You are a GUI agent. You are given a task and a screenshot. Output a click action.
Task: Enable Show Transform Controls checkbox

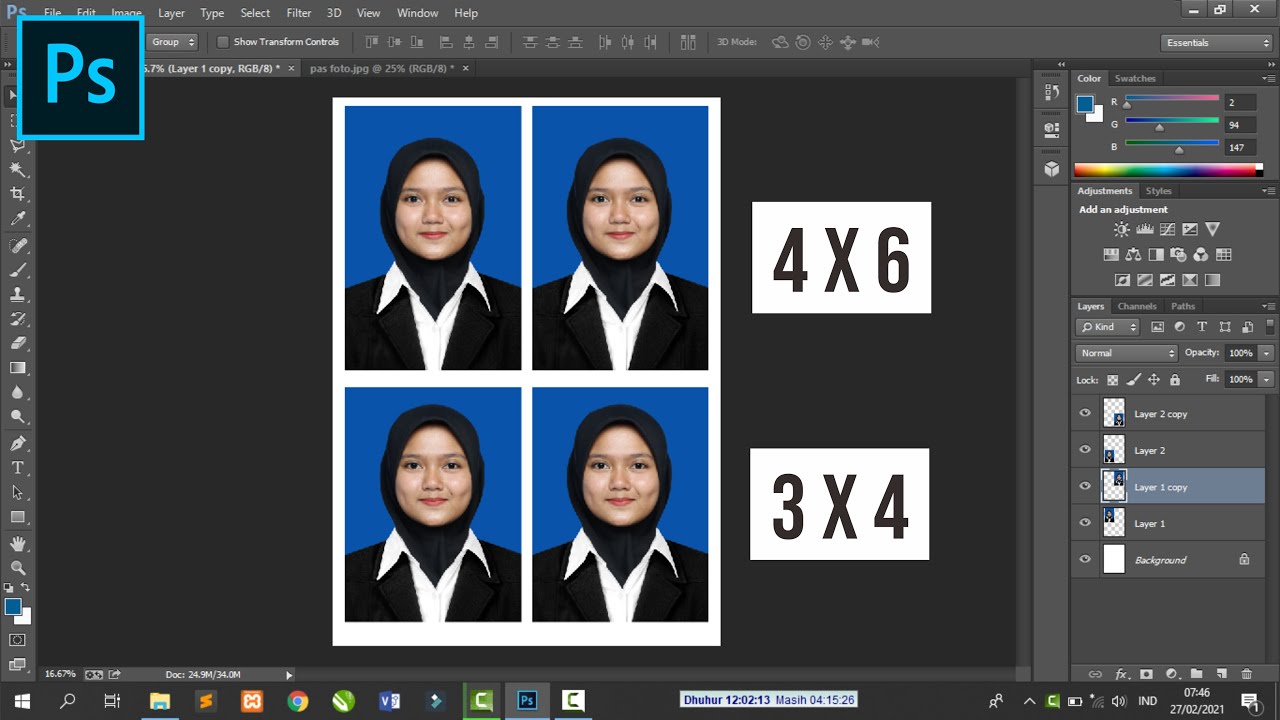(x=223, y=42)
